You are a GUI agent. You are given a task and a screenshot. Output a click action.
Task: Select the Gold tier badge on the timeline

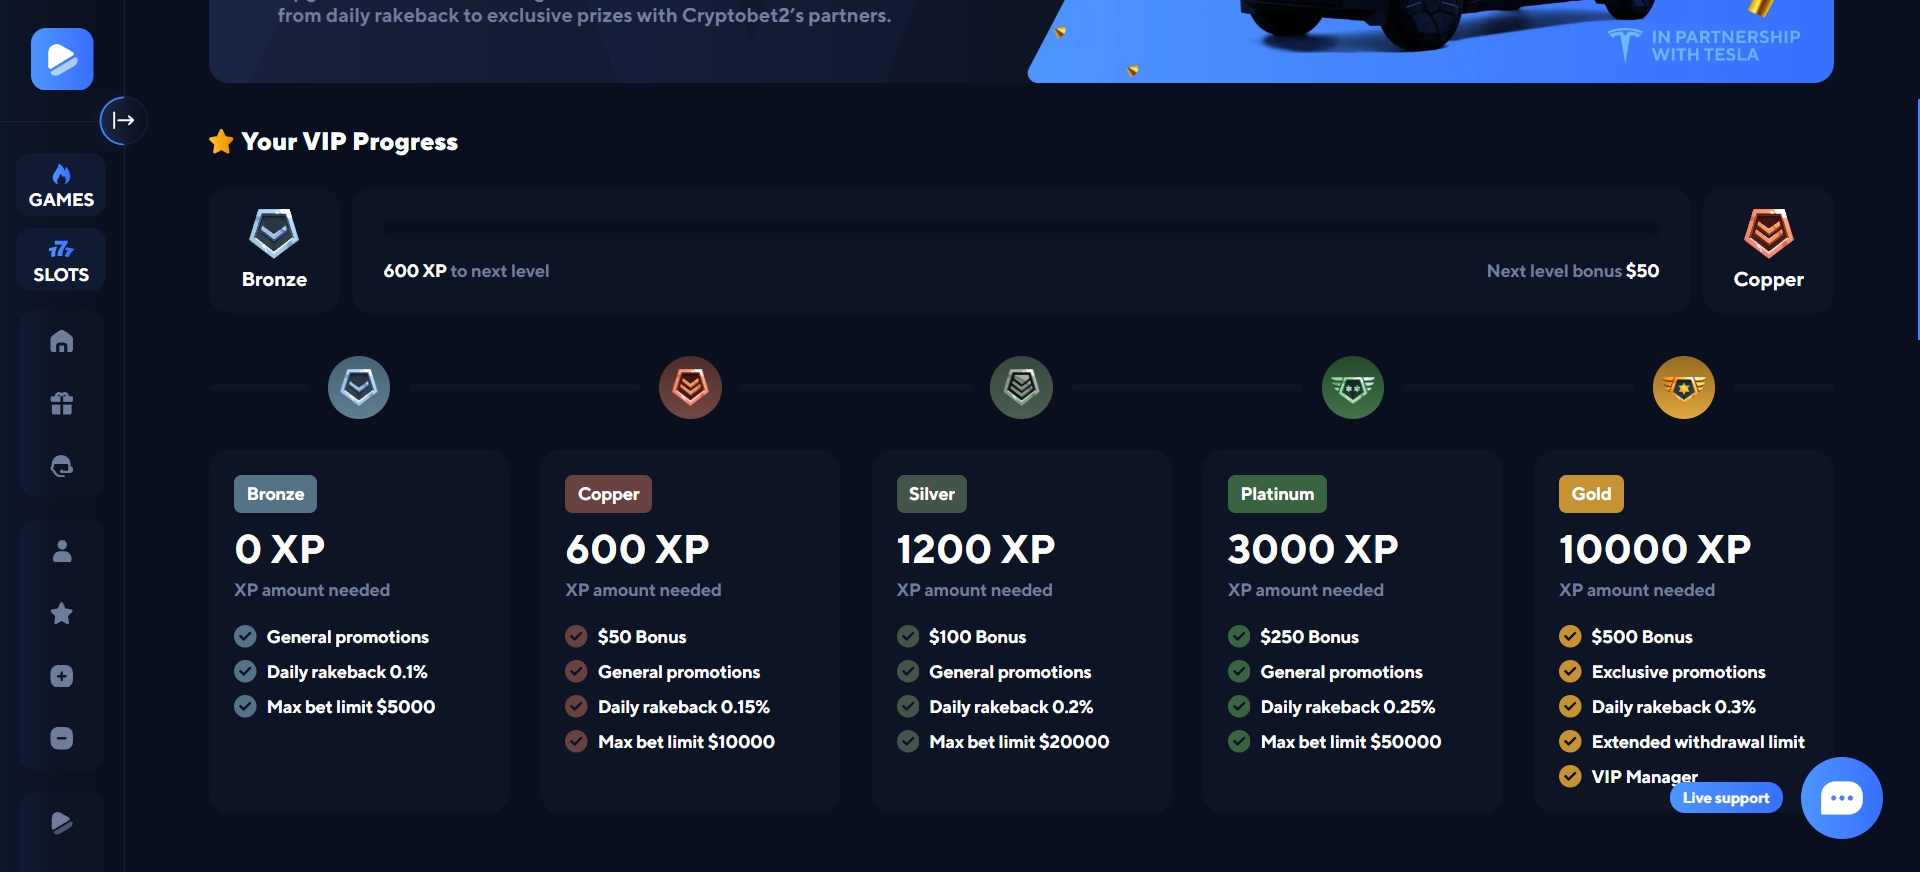click(1683, 387)
